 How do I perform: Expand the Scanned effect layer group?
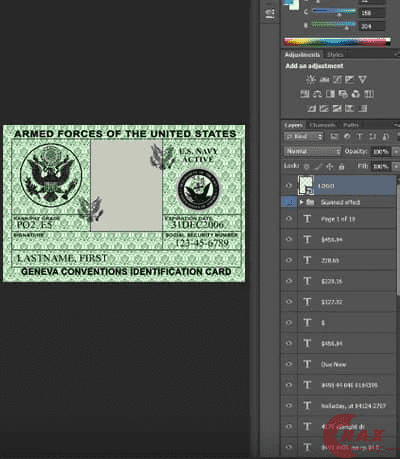[x=302, y=202]
